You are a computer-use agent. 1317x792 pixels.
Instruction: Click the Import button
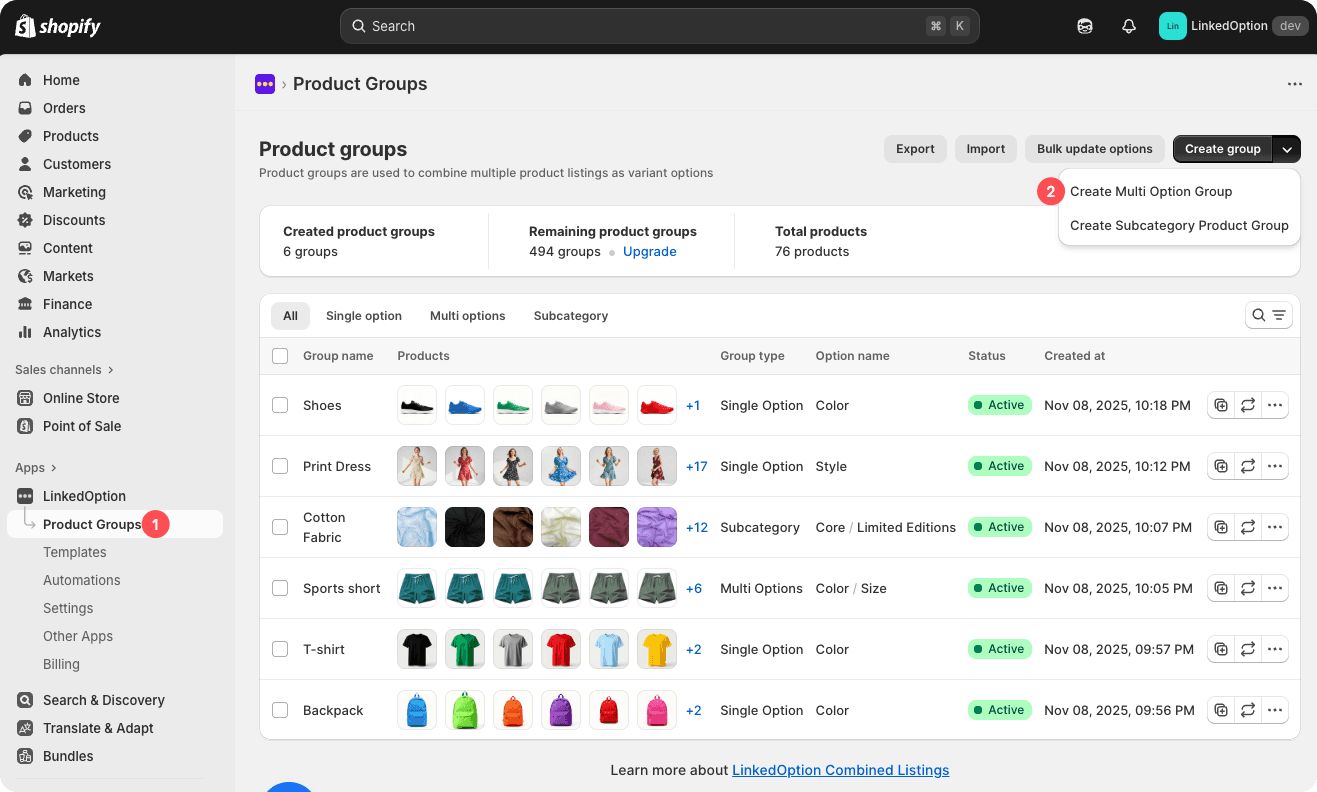986,149
